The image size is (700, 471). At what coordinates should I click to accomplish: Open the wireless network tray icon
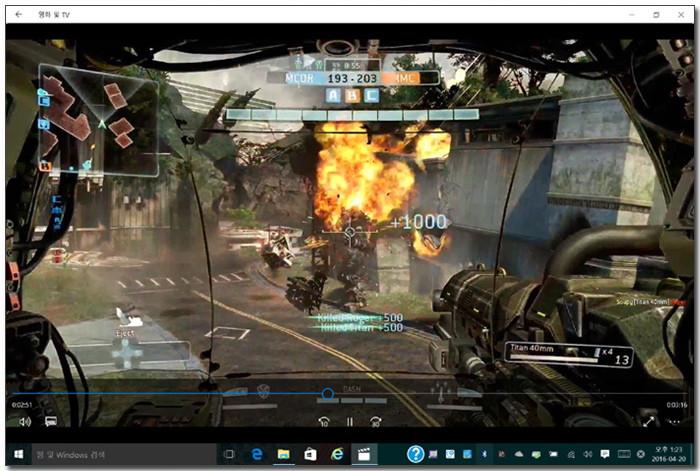tap(571, 454)
